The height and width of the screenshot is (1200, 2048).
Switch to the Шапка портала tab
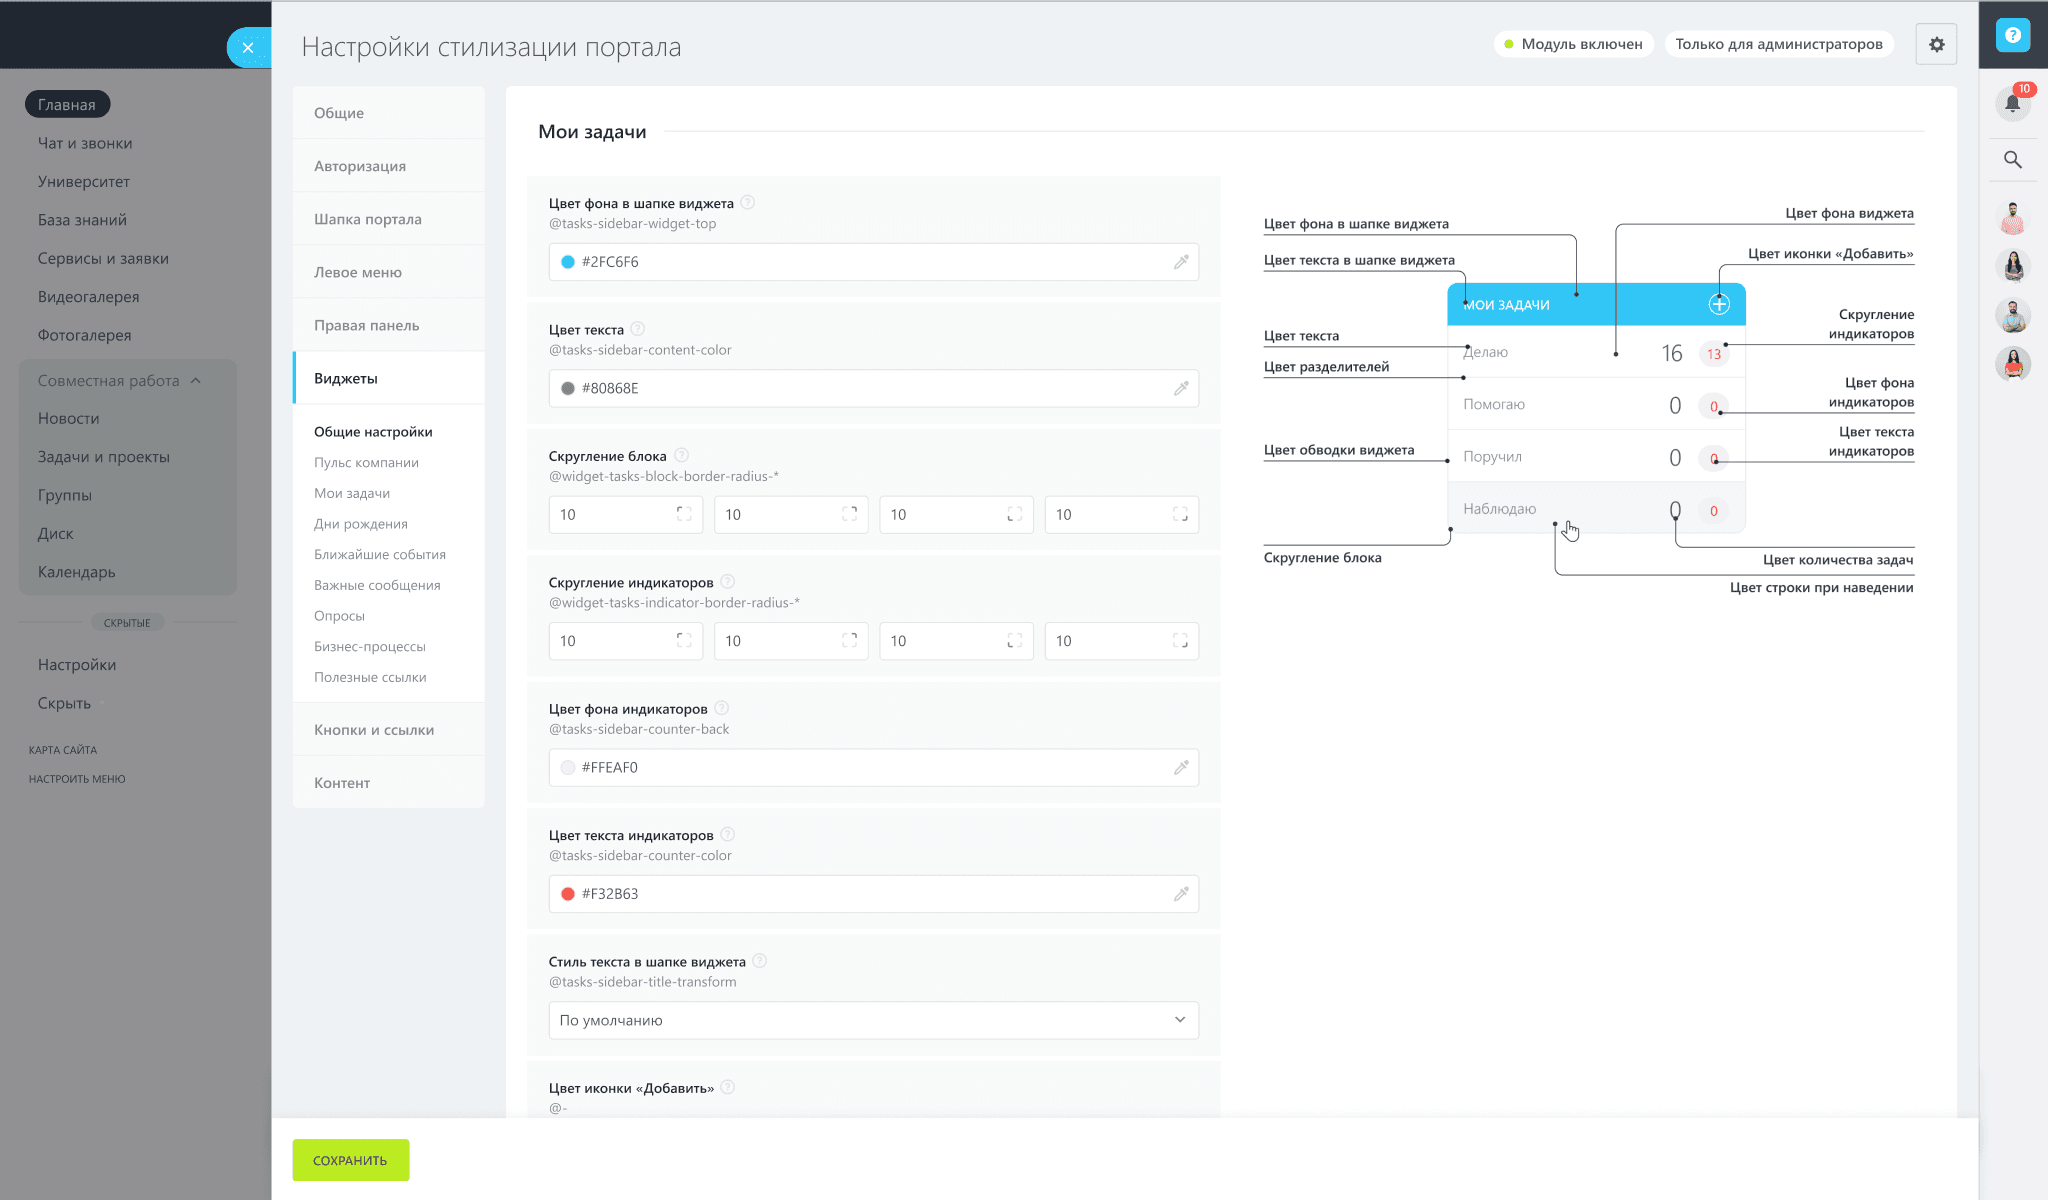click(368, 219)
